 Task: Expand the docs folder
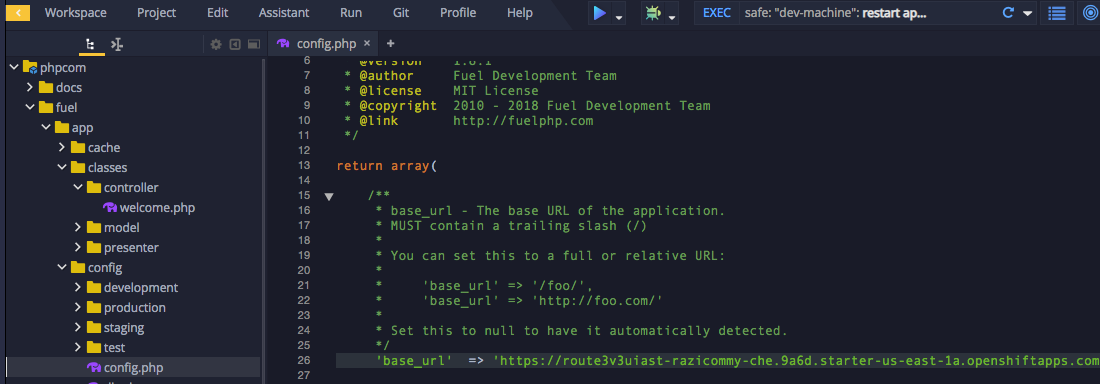pos(29,88)
